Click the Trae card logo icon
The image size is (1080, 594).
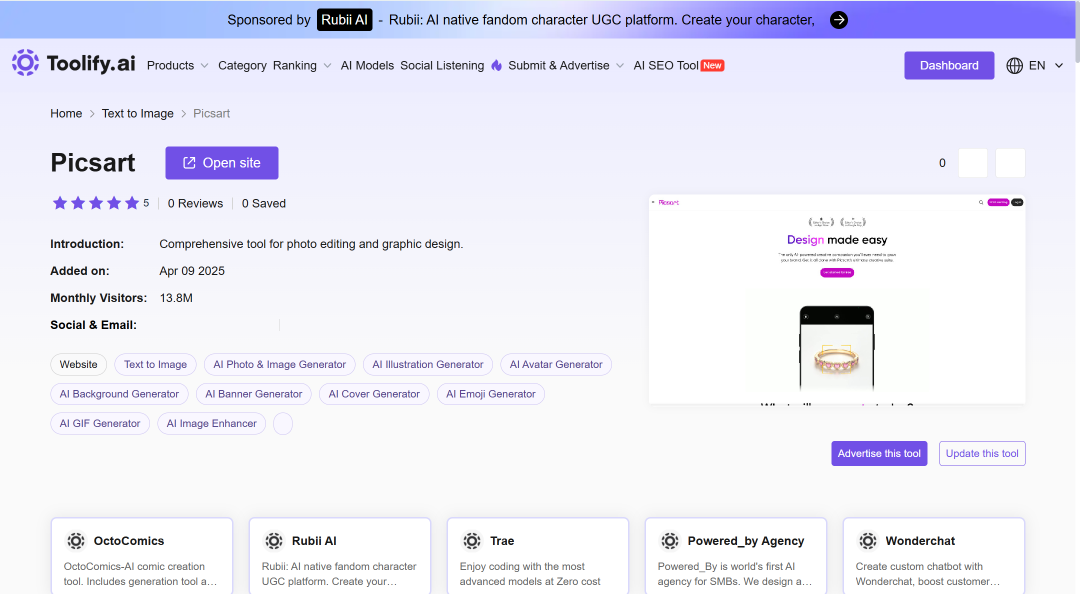click(x=472, y=541)
